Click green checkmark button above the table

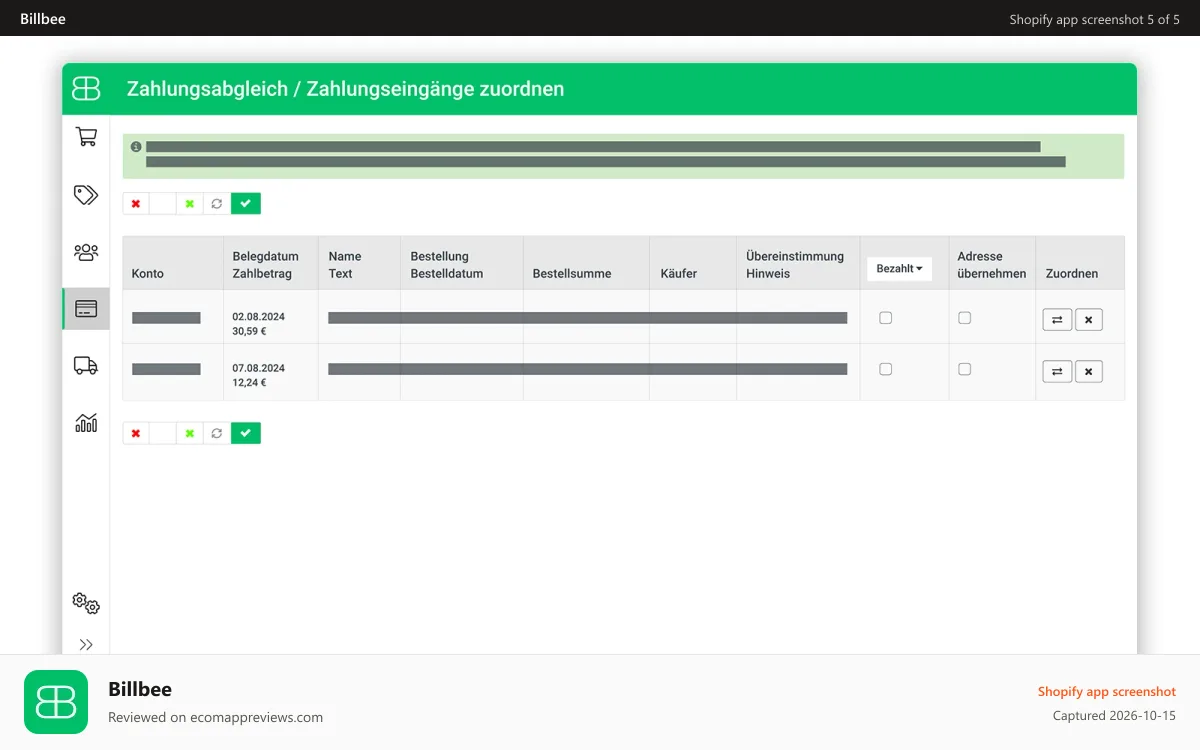point(246,204)
